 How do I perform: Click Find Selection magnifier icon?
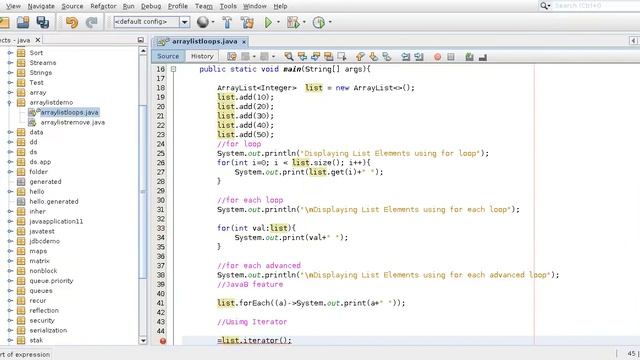[x=289, y=57]
